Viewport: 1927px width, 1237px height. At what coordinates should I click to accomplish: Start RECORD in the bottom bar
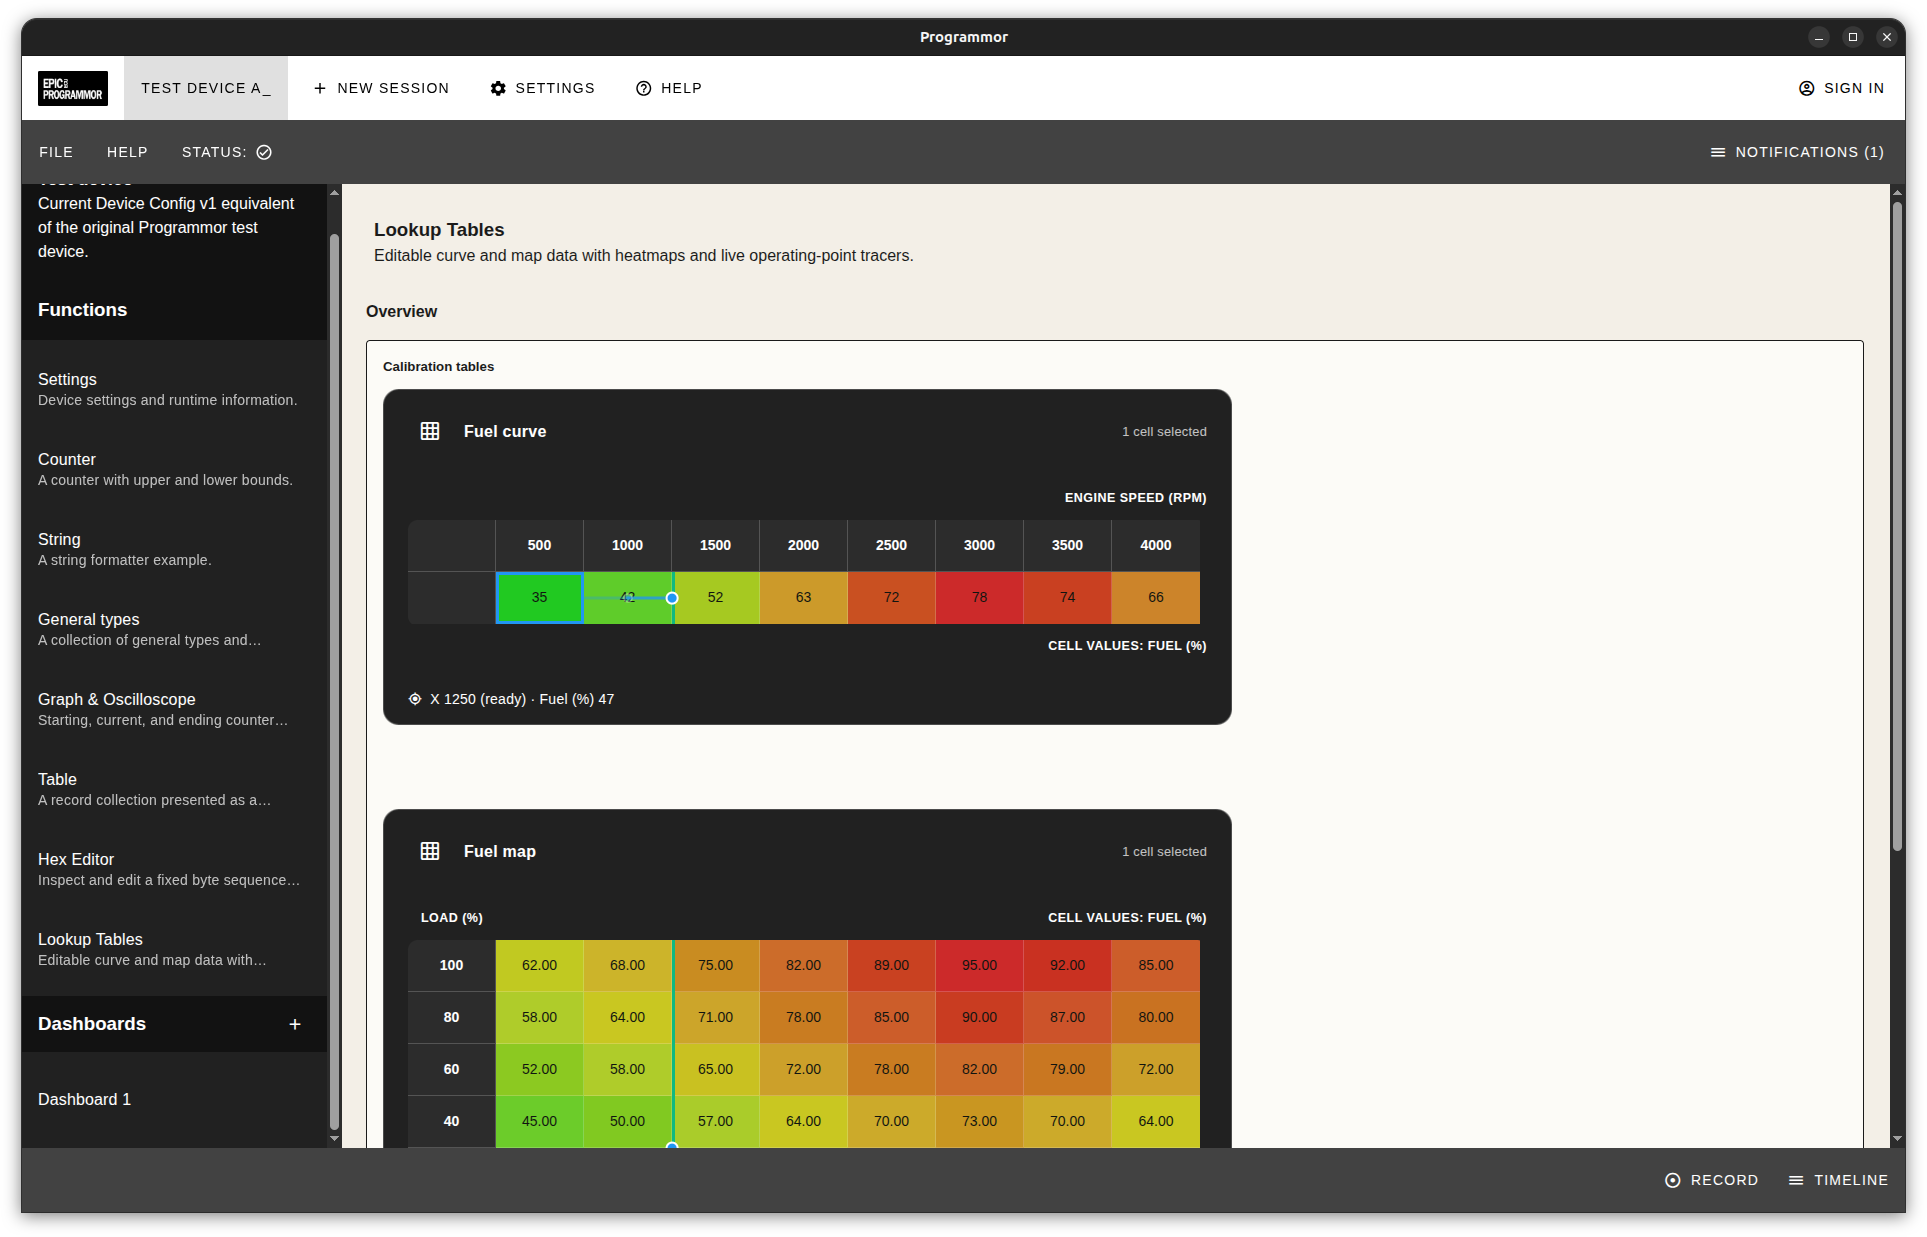1711,1180
